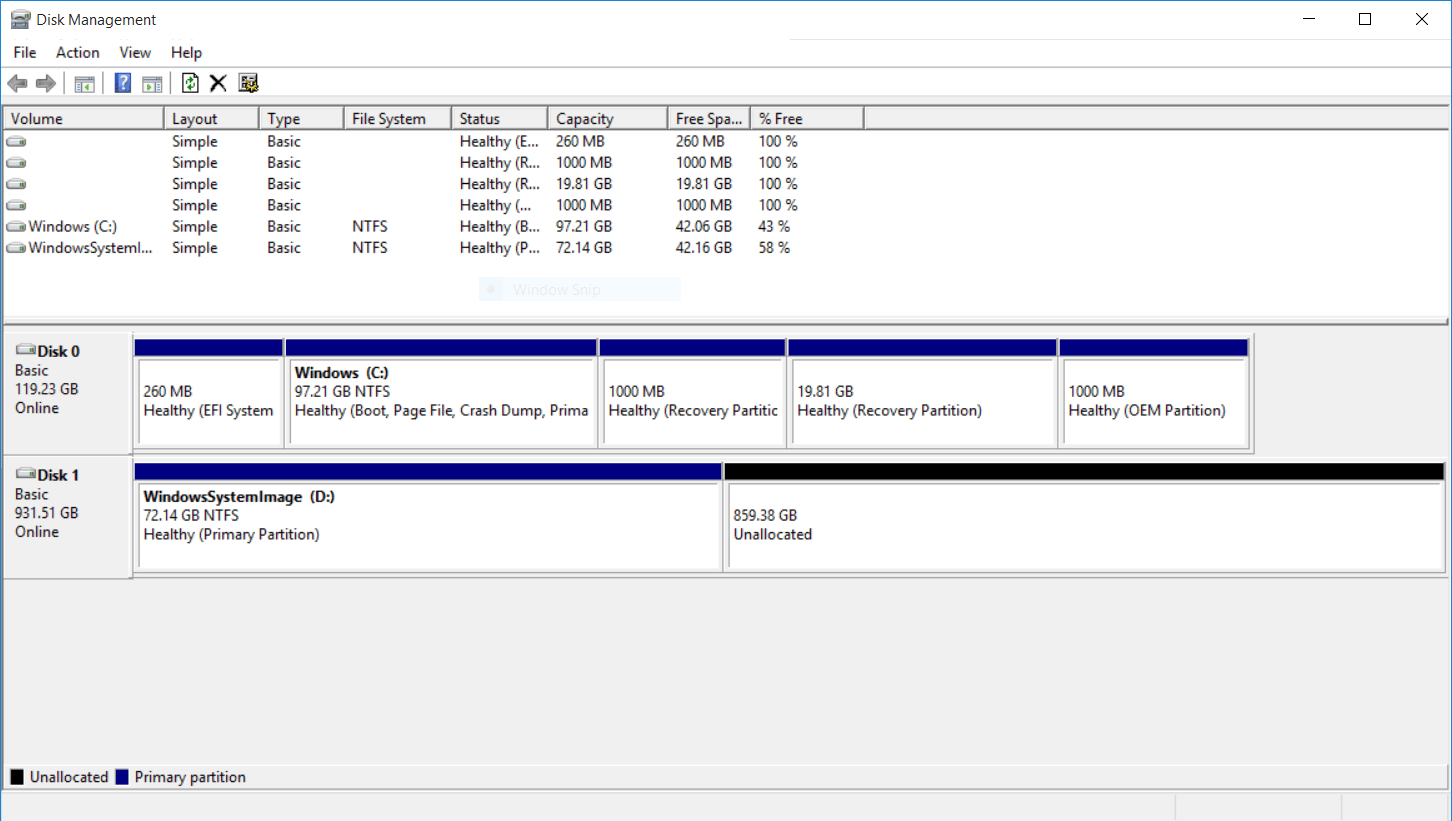This screenshot has width=1452, height=821.
Task: Click the green Refresh toolbar icon
Action: point(190,83)
